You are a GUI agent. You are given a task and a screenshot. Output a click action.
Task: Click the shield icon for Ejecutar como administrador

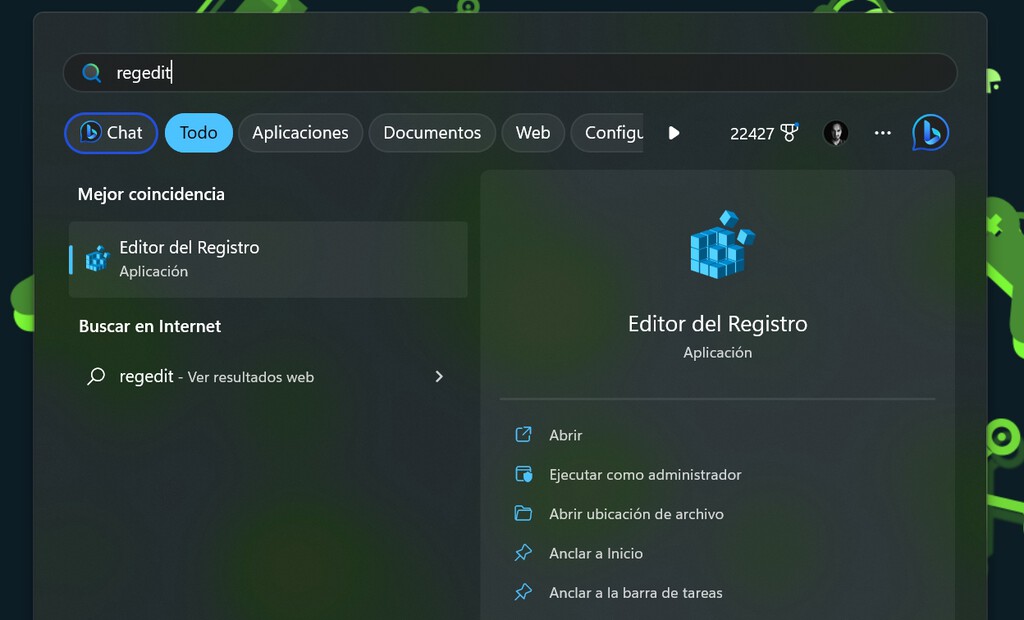(522, 474)
